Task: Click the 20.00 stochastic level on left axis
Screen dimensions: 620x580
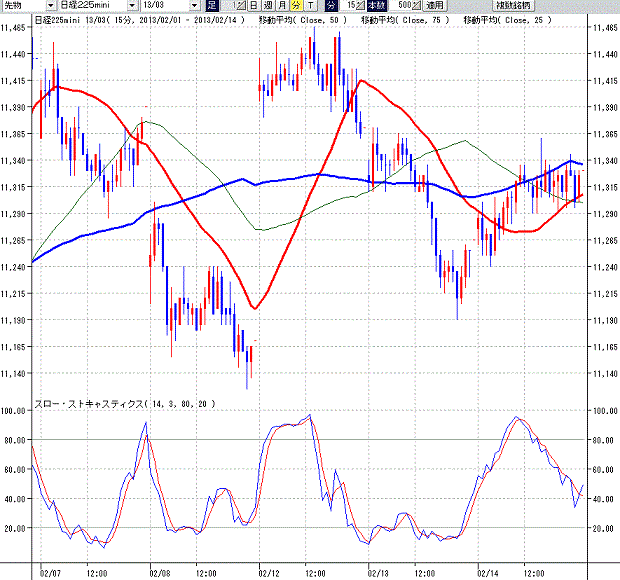Action: 15,528
